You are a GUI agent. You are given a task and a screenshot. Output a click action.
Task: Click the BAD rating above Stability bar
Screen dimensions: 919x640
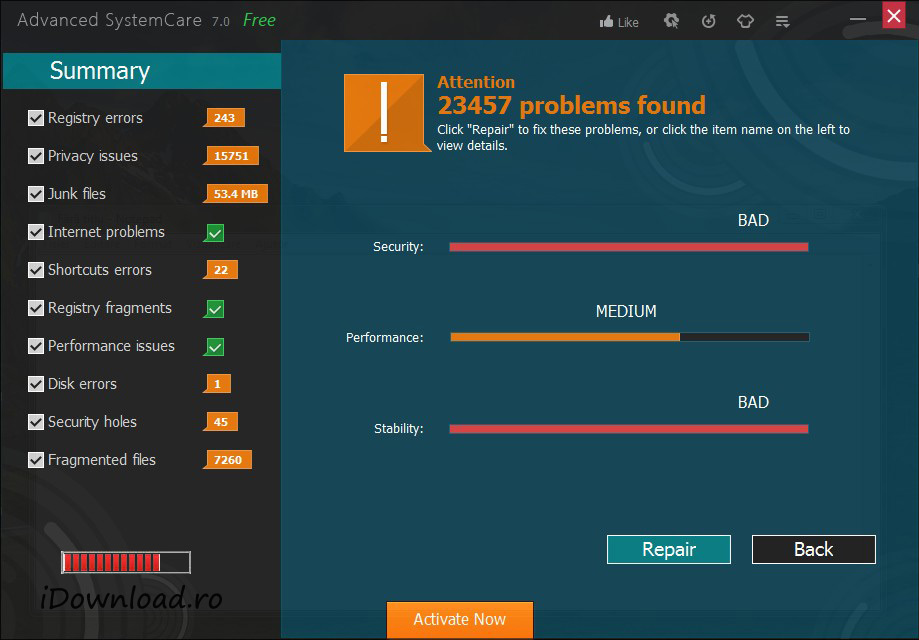tap(753, 403)
